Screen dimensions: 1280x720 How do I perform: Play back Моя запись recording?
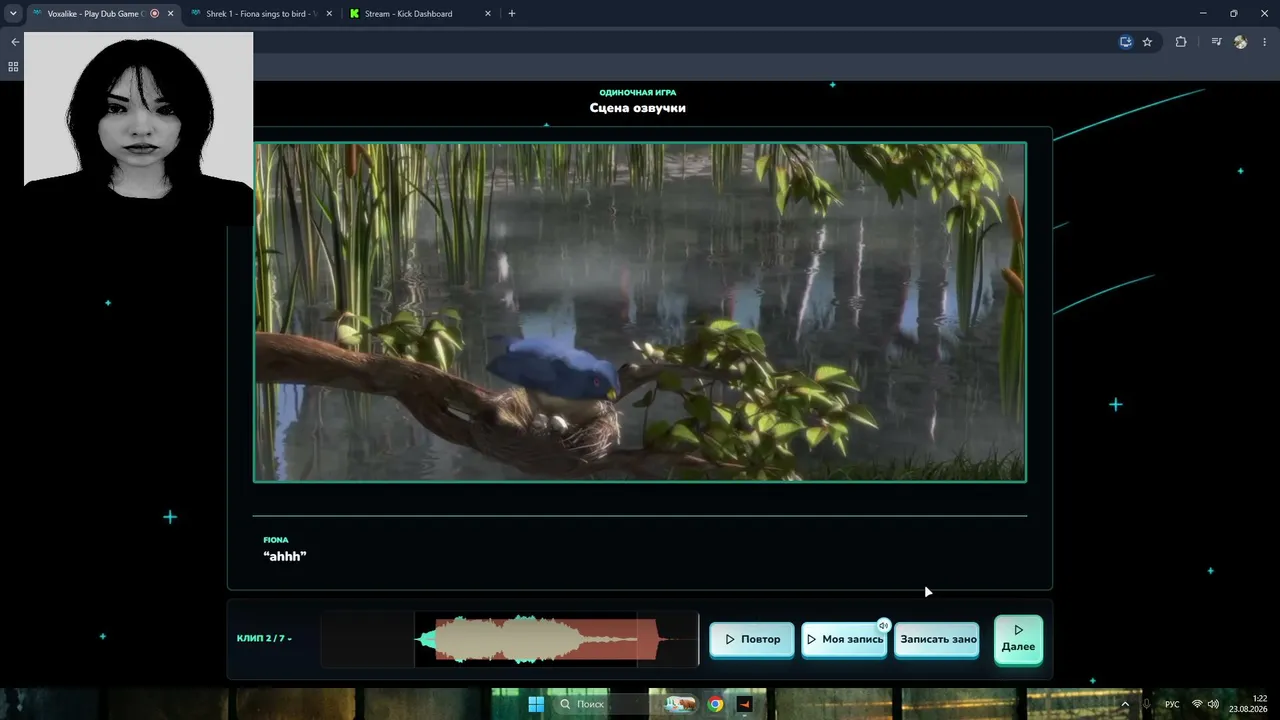coord(844,639)
